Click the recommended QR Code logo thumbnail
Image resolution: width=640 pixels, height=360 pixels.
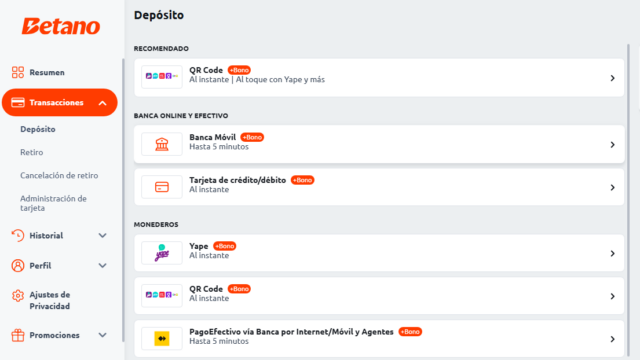(162, 77)
